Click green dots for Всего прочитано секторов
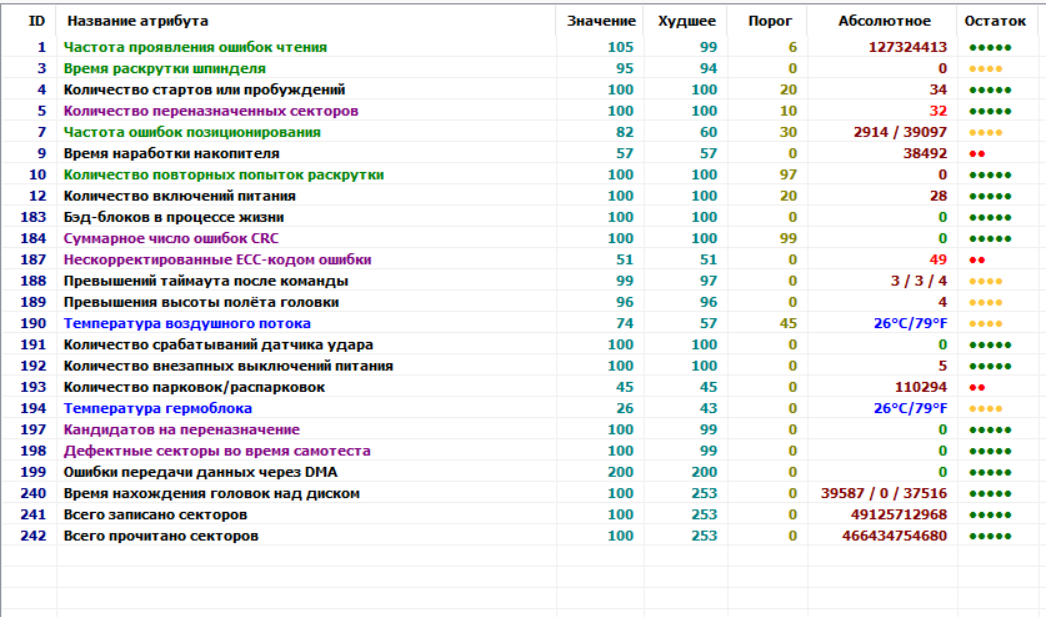The height and width of the screenshot is (617, 1046). click(989, 536)
